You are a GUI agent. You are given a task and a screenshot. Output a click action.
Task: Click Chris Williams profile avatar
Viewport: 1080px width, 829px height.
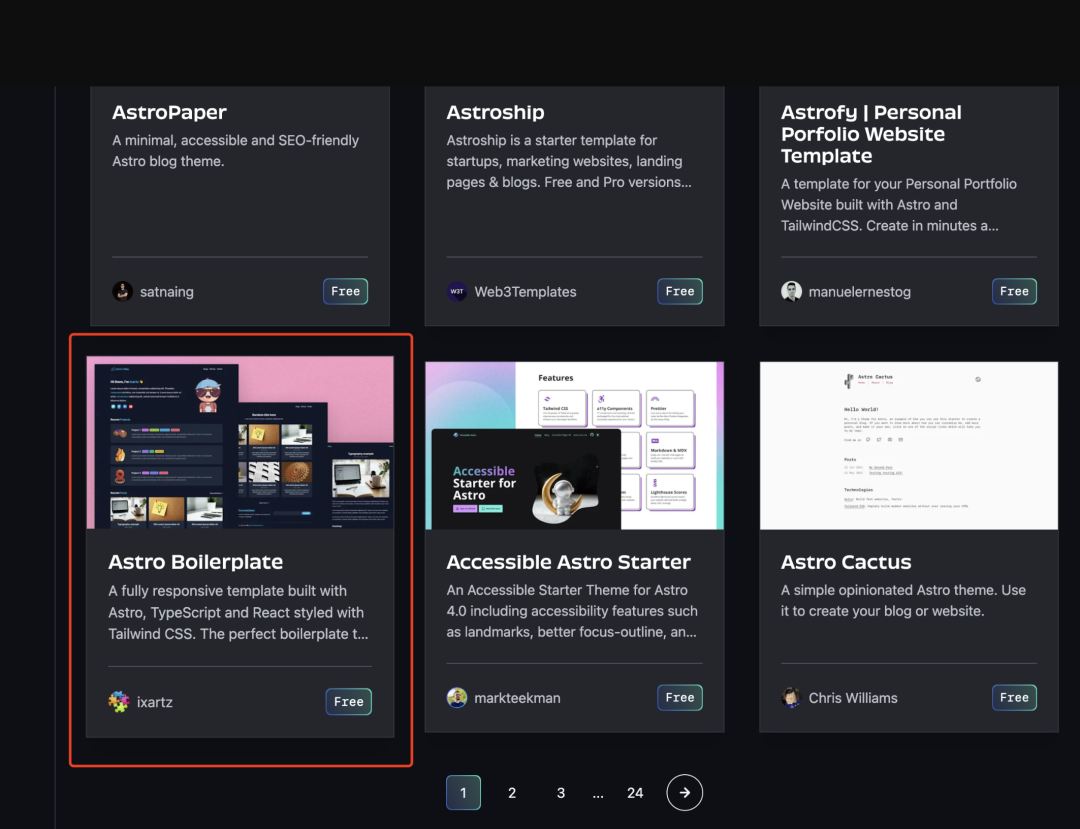(791, 698)
